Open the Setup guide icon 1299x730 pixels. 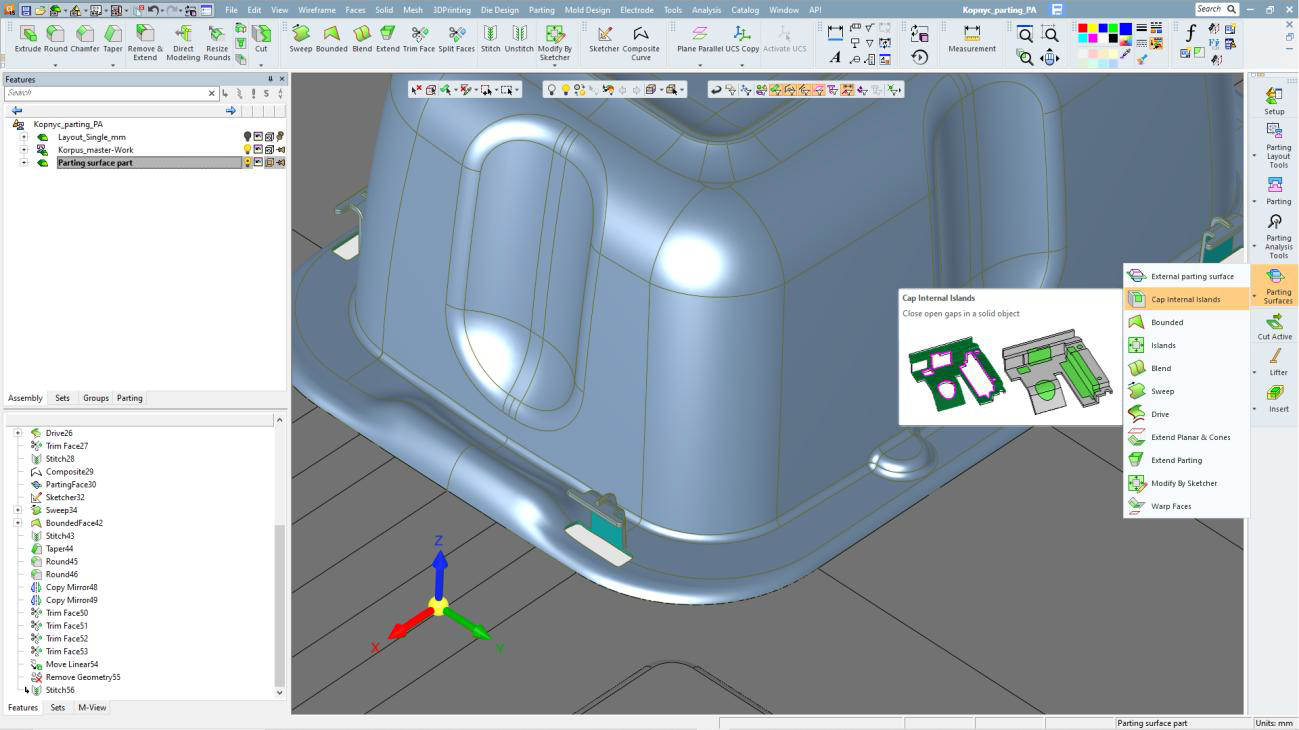pos(1274,100)
